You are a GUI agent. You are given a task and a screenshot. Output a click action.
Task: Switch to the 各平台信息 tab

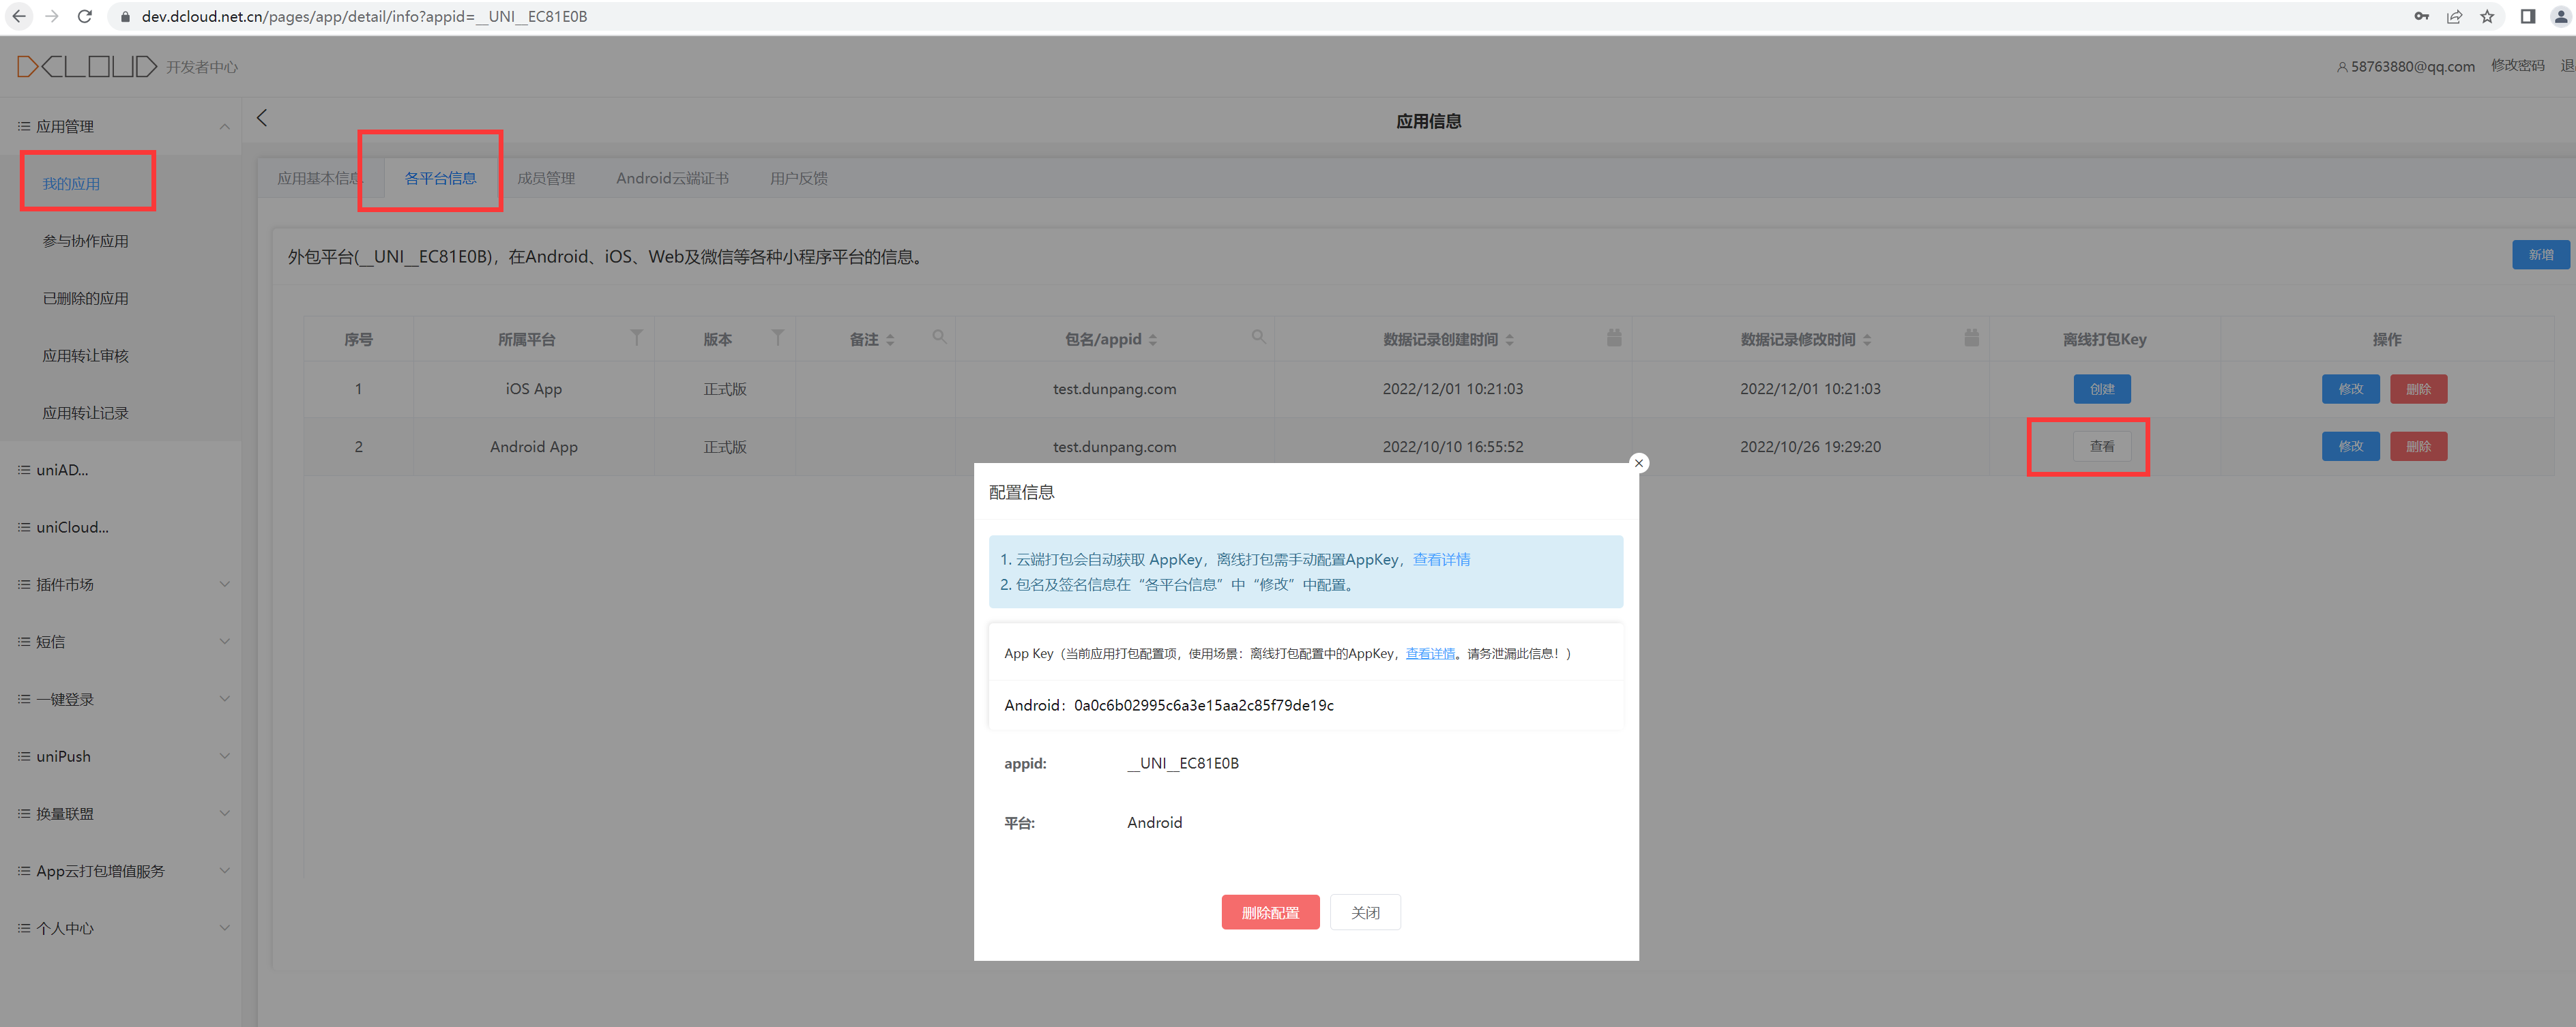[x=440, y=178]
